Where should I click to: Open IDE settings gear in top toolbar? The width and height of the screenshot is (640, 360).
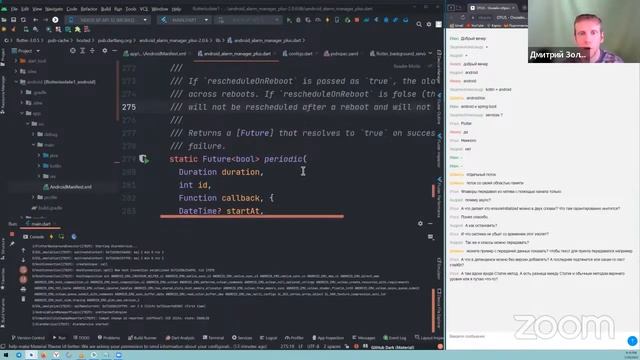(429, 24)
